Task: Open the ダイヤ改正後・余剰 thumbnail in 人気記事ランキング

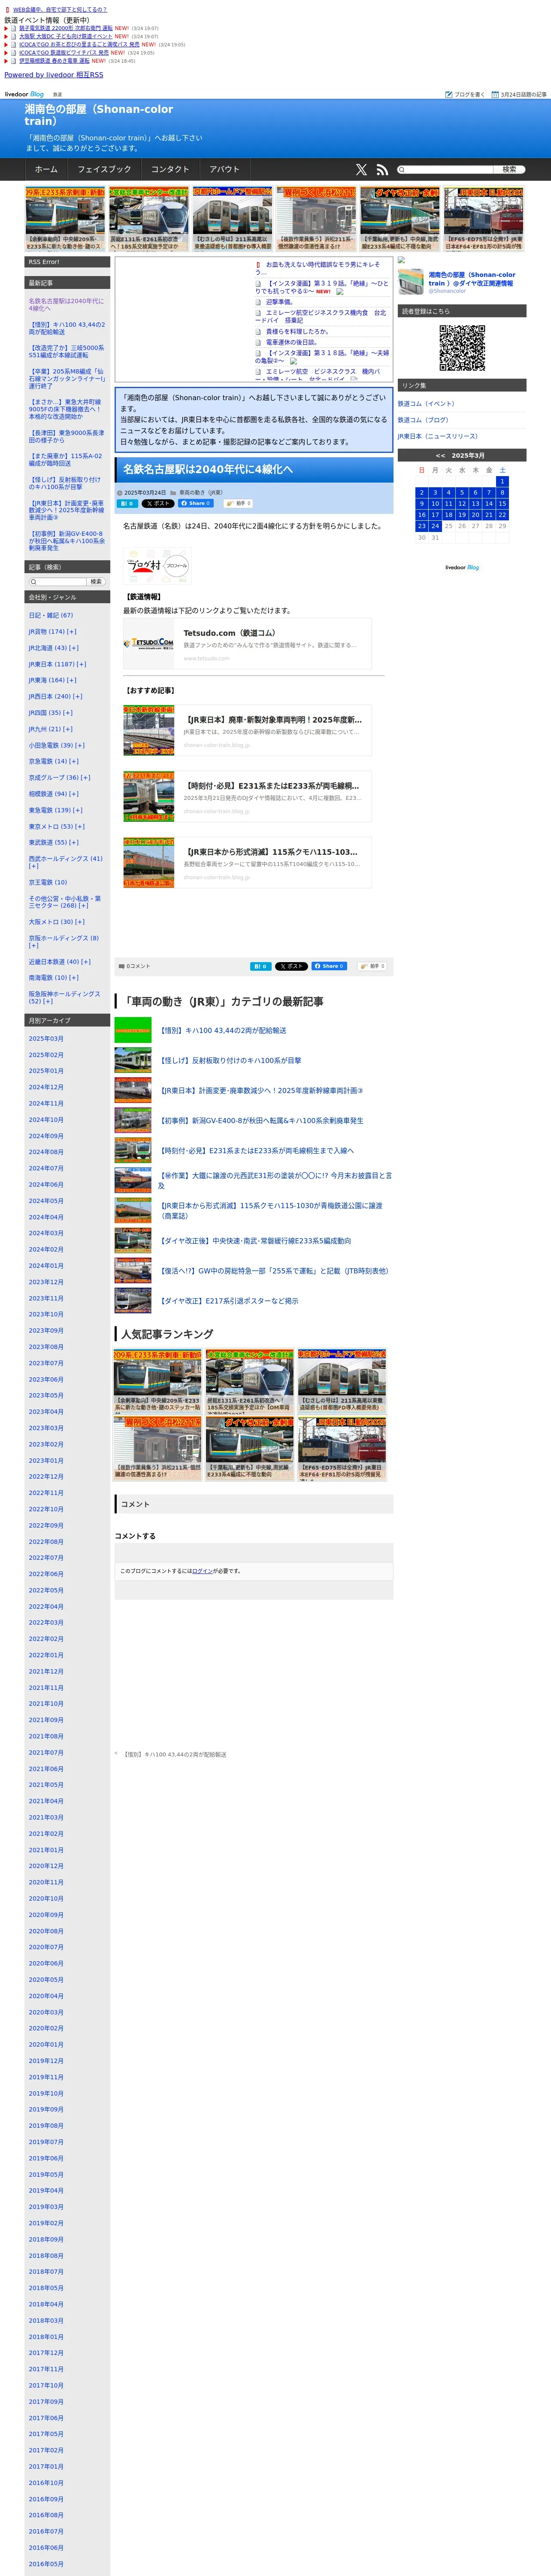Action: pyautogui.click(x=249, y=1448)
